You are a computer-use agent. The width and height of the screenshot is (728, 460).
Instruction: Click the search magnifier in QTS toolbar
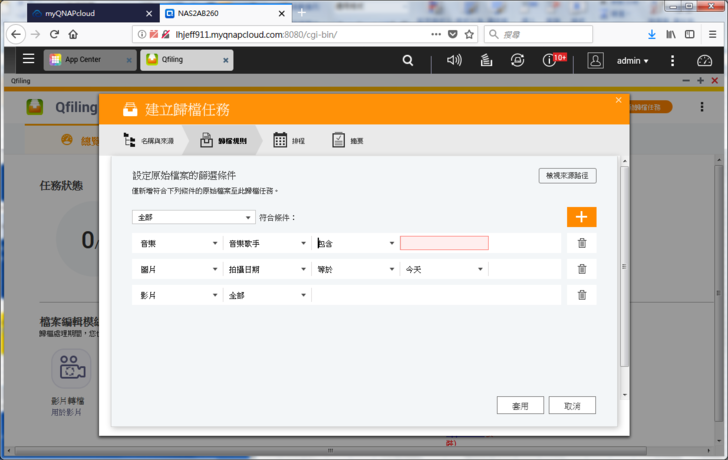pyautogui.click(x=407, y=60)
